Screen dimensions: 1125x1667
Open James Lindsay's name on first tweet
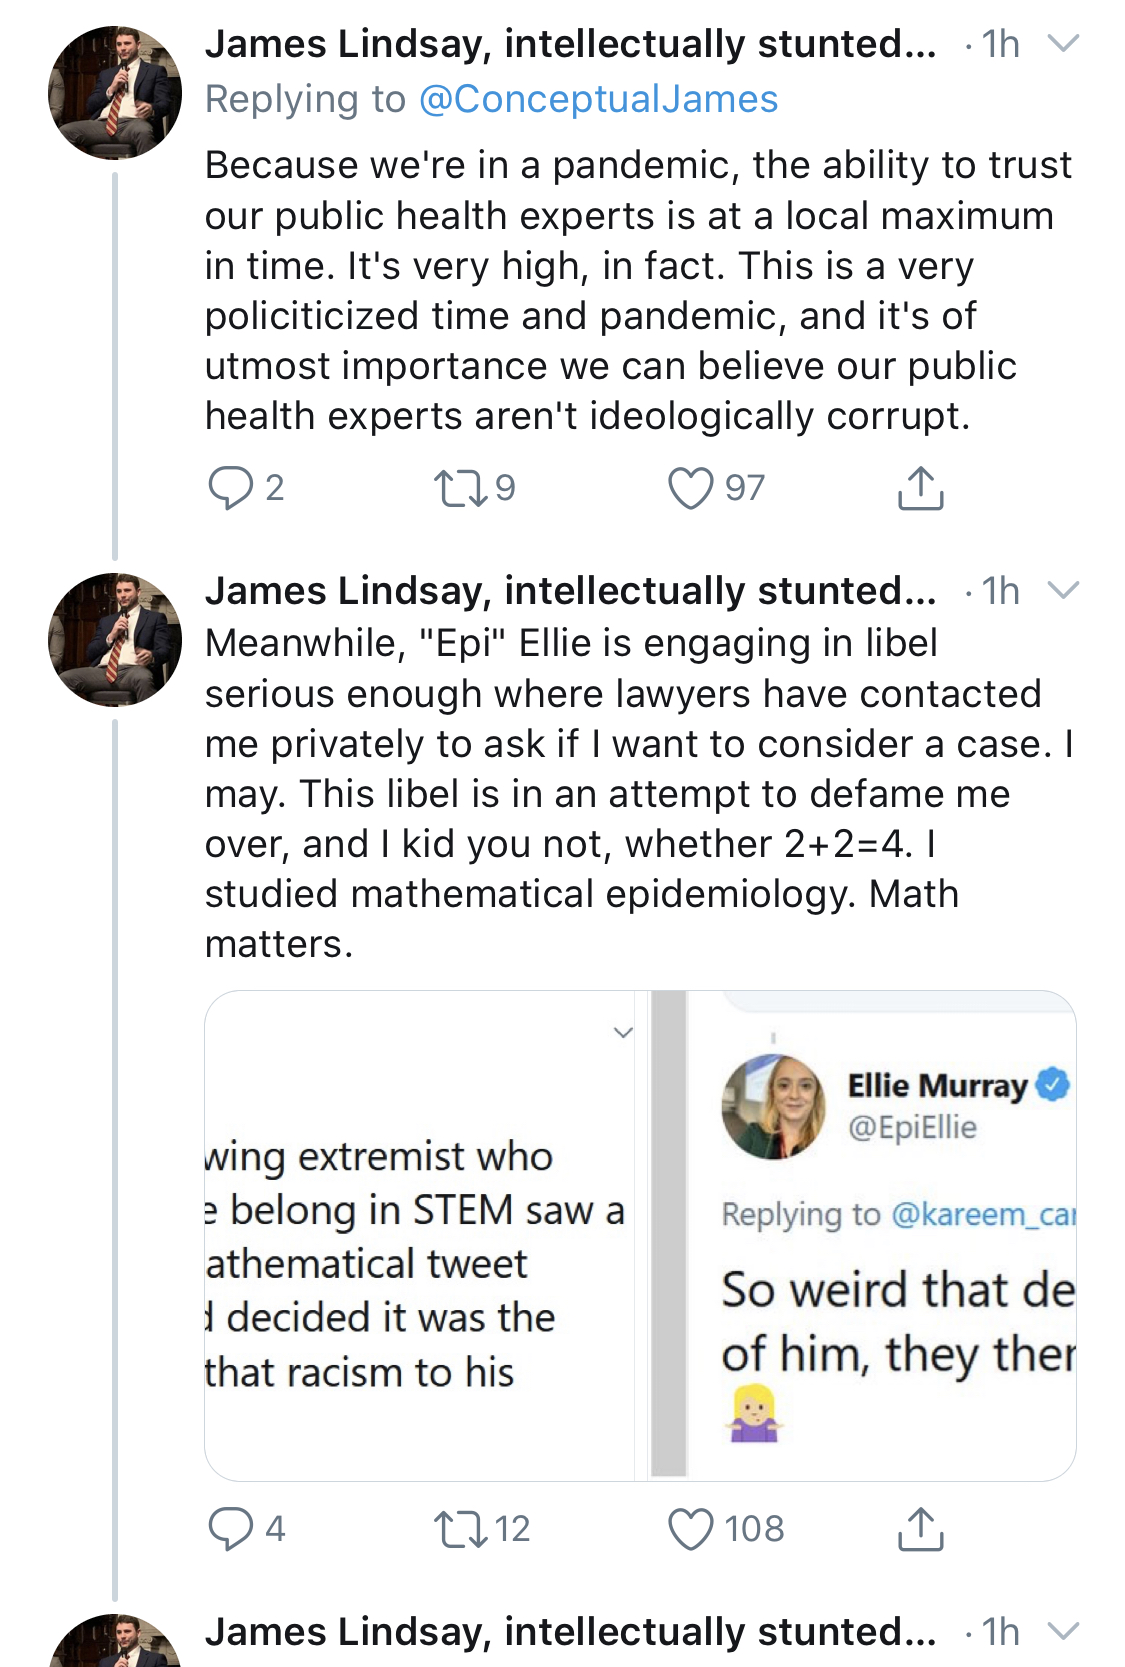click(x=570, y=45)
